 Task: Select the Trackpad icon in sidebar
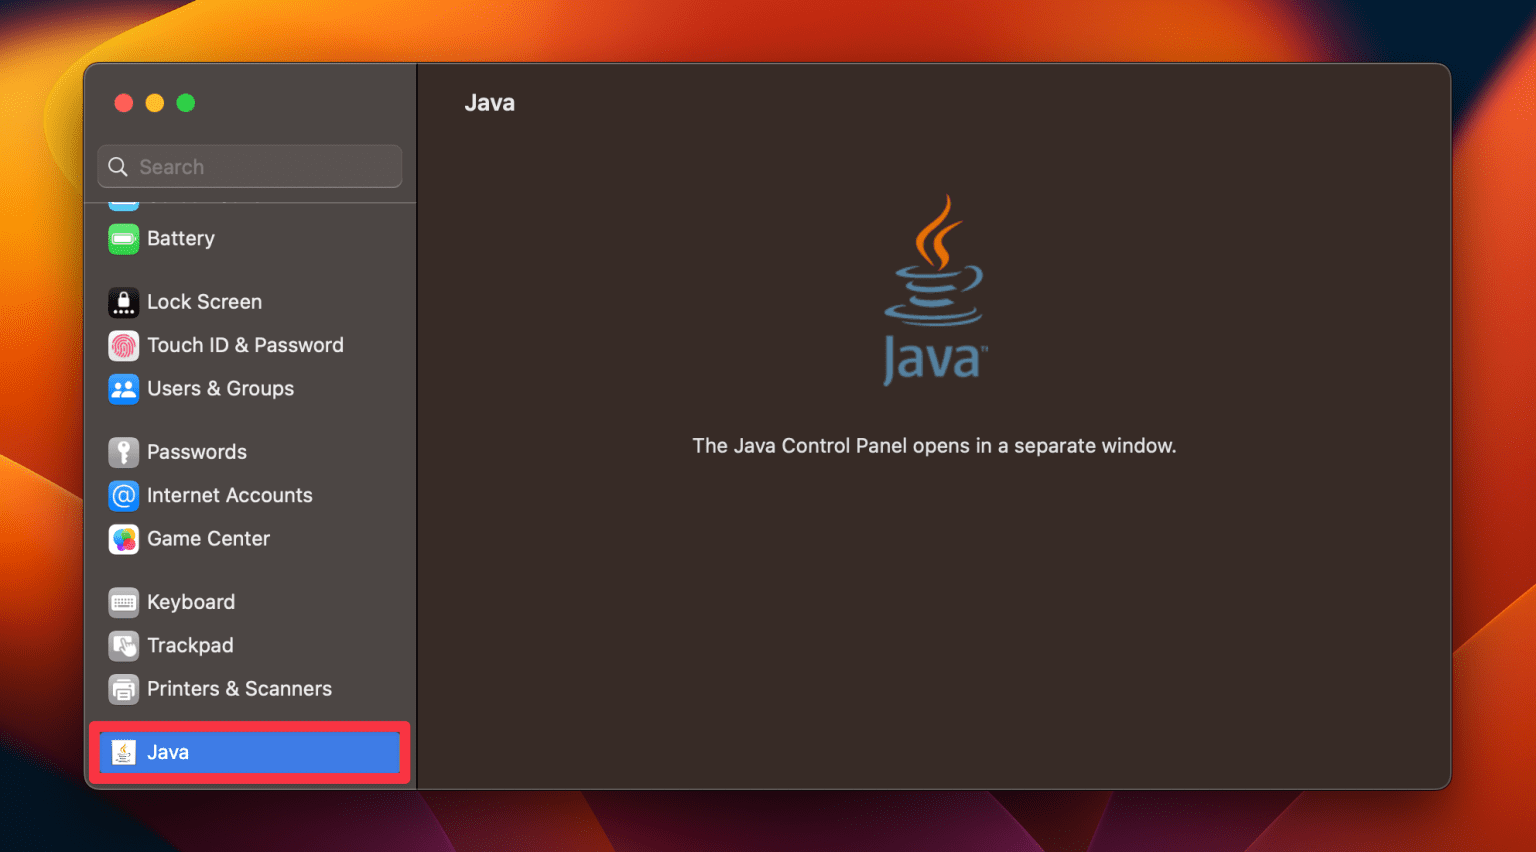tap(122, 646)
